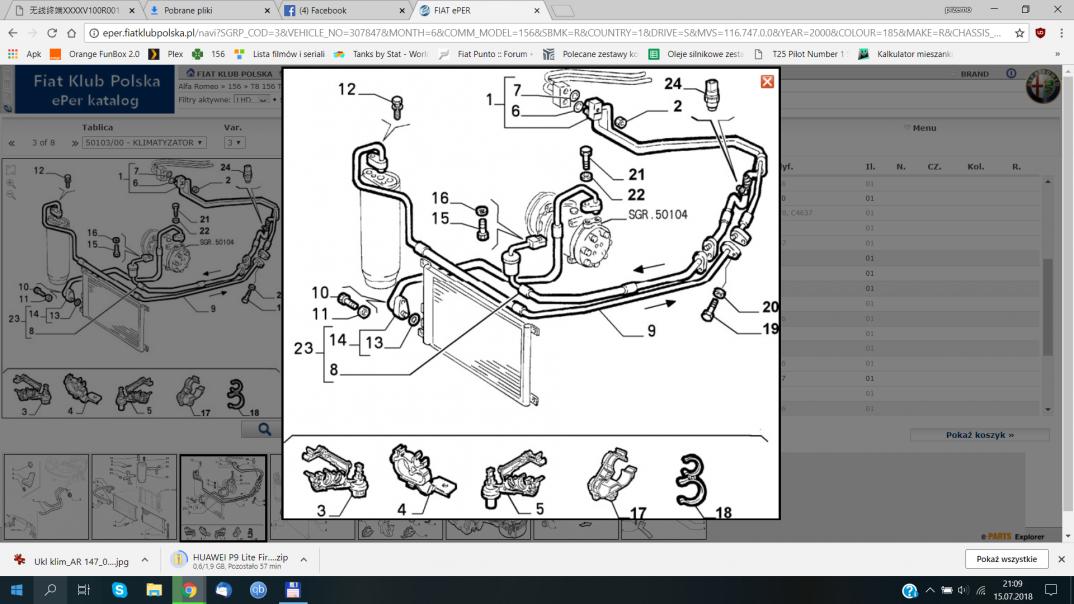The width and height of the screenshot is (1074, 604).
Task: Click browser back arrow
Action: pyautogui.click(x=13, y=33)
